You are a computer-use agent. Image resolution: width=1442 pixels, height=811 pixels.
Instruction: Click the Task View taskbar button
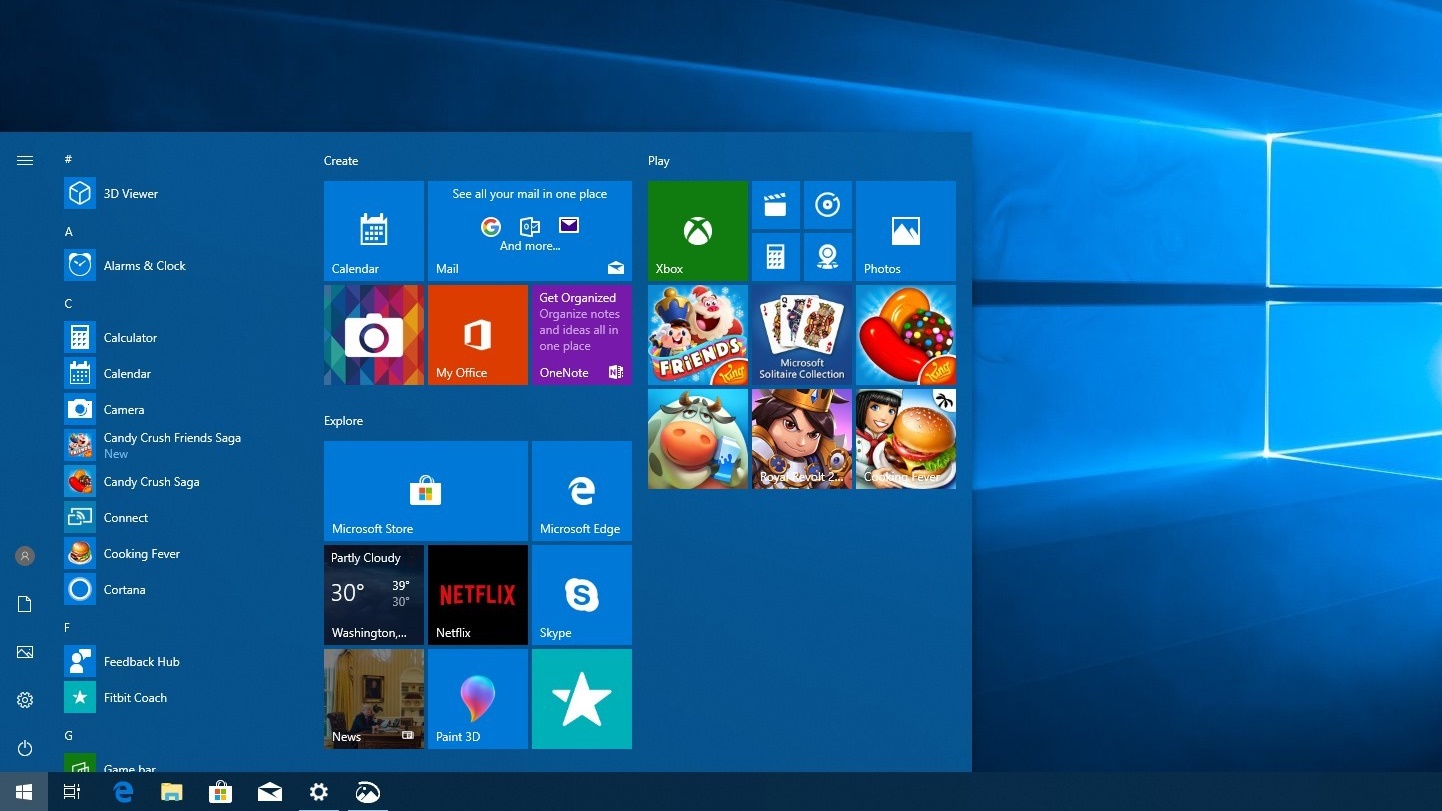[72, 792]
